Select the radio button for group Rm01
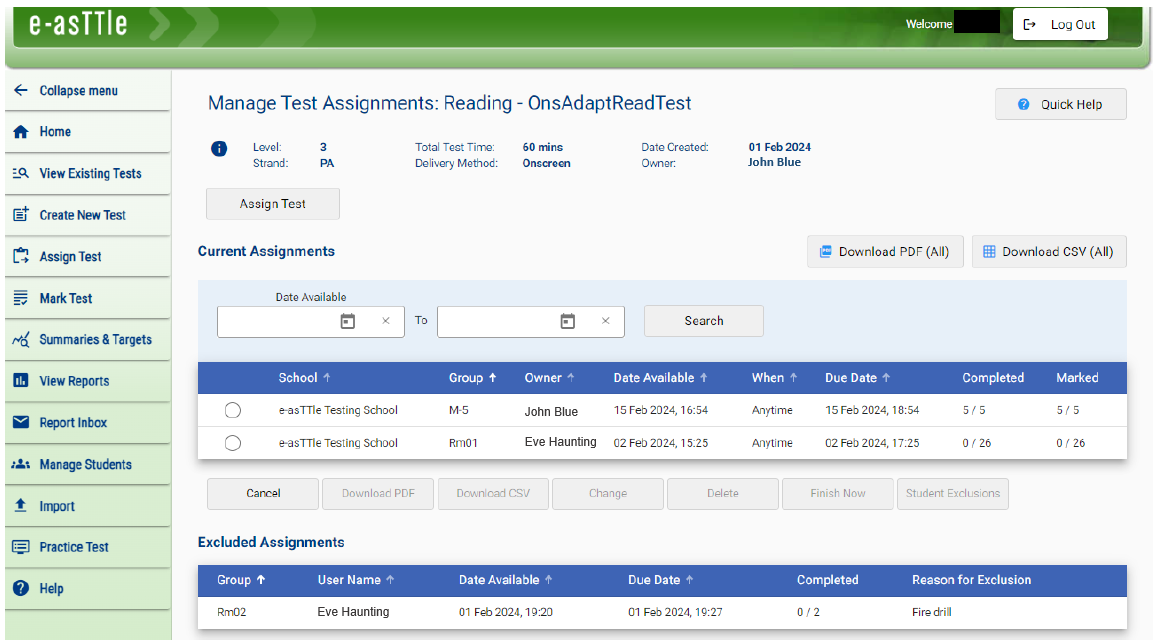 233,442
